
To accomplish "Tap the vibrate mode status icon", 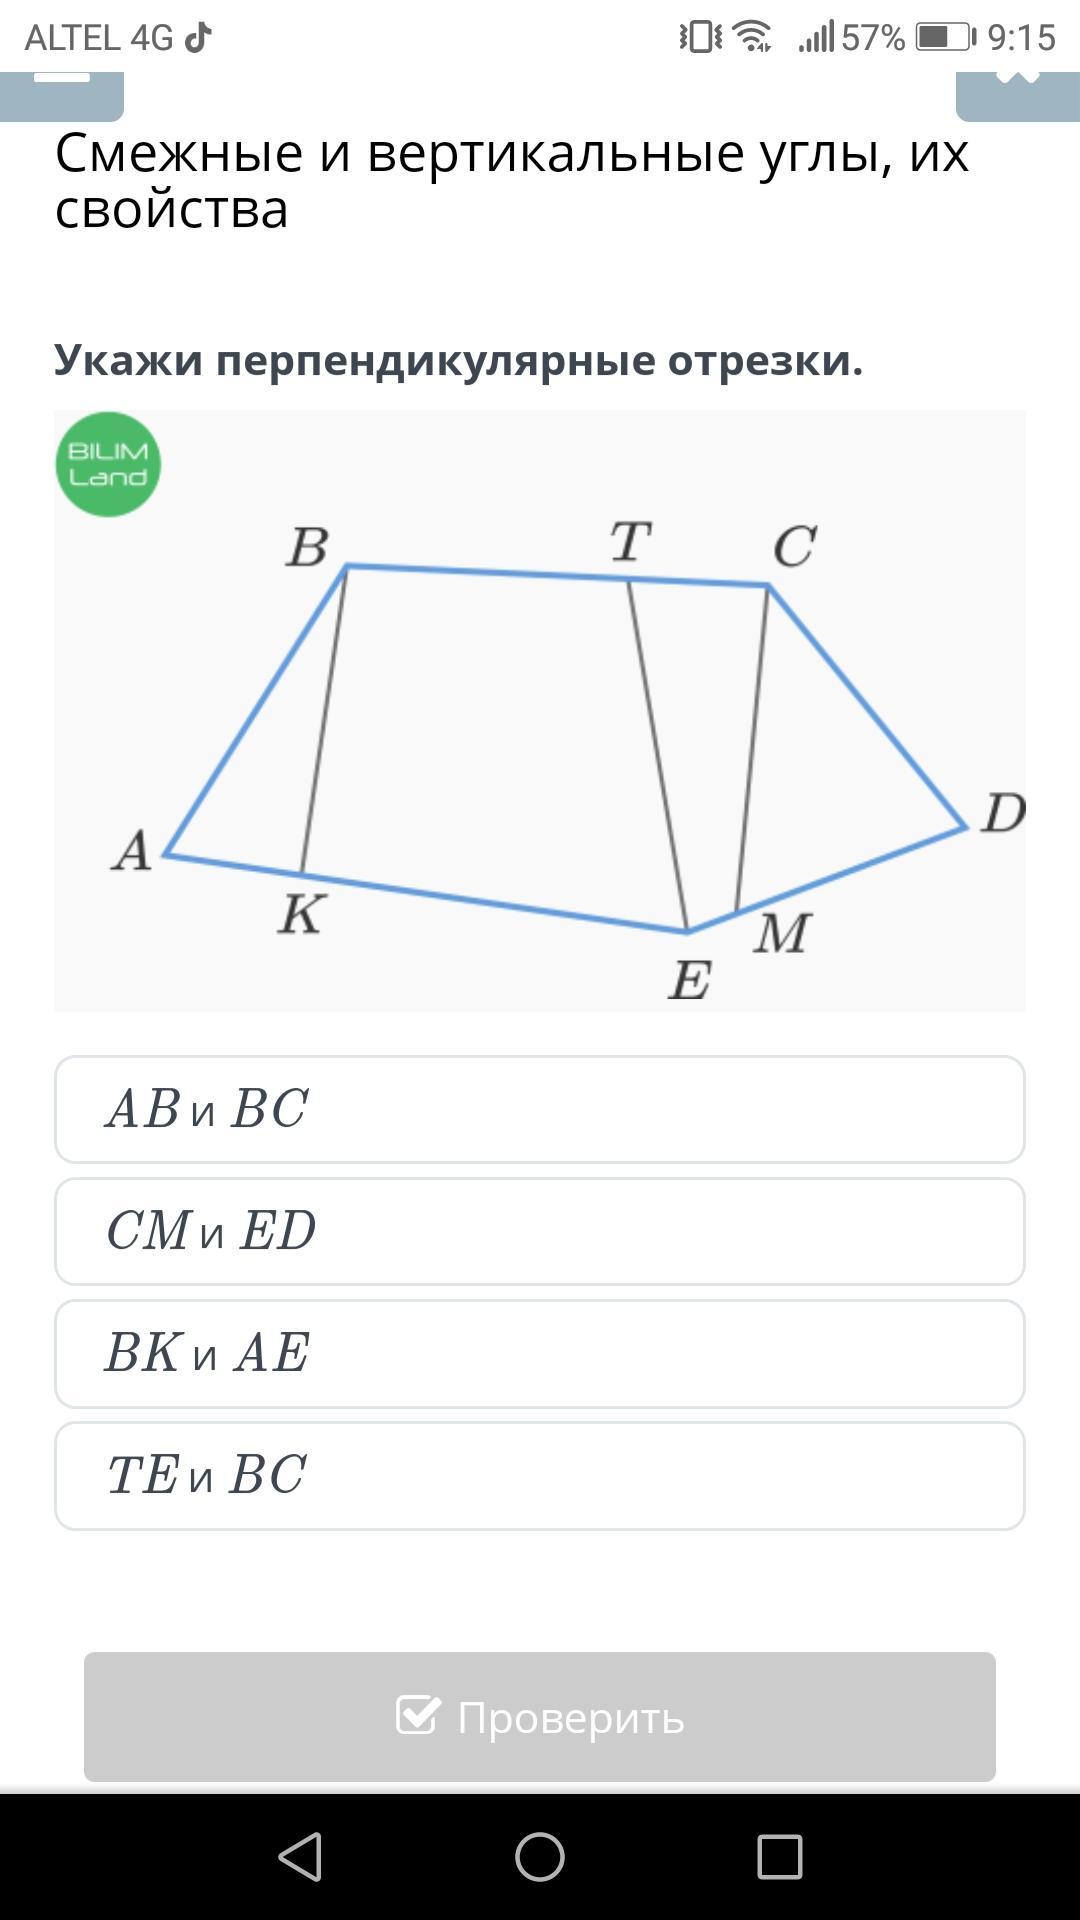I will click(700, 37).
